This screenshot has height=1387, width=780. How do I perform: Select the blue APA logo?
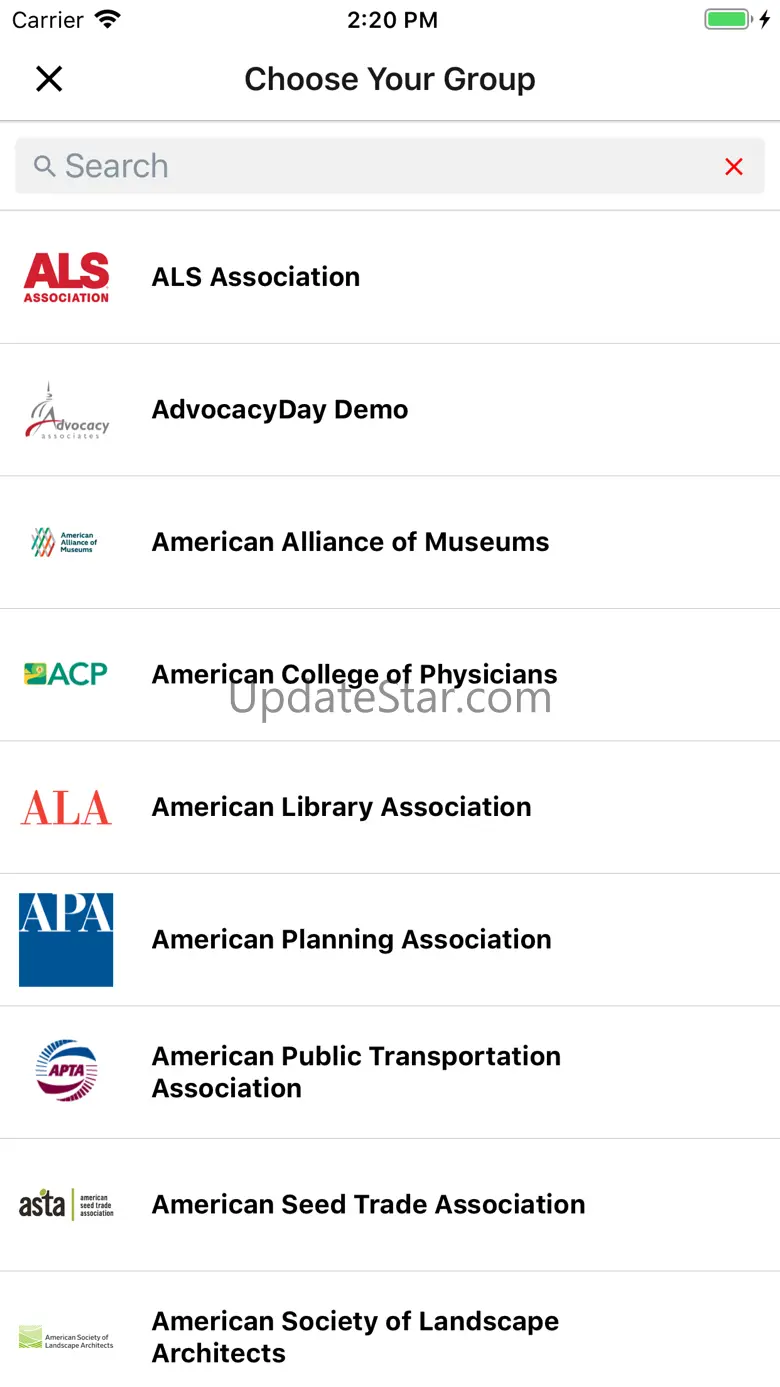coord(66,939)
